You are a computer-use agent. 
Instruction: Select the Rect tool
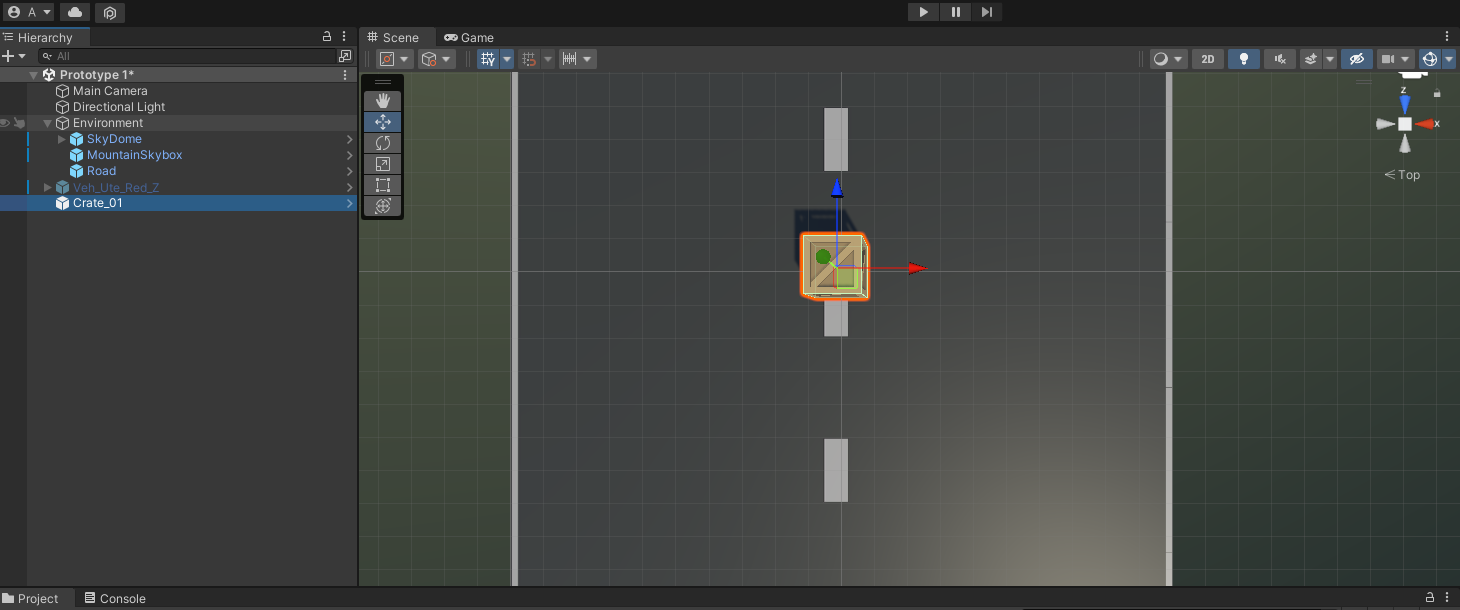pyautogui.click(x=382, y=185)
